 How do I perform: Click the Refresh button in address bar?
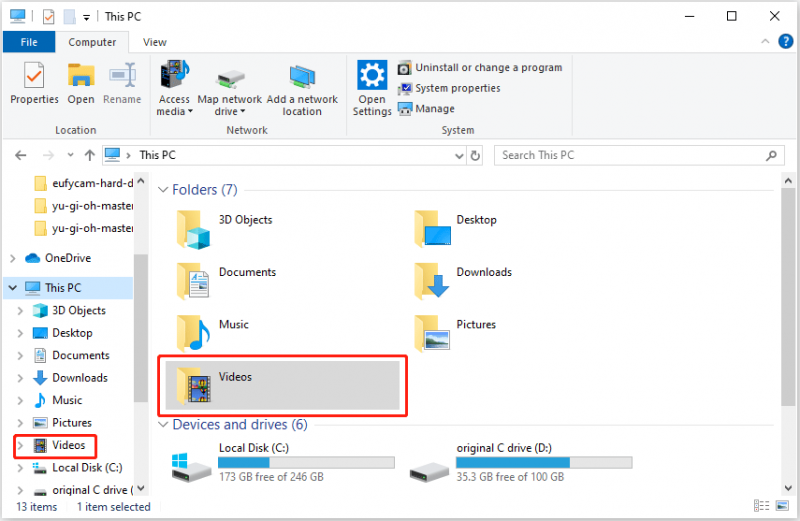tap(475, 156)
